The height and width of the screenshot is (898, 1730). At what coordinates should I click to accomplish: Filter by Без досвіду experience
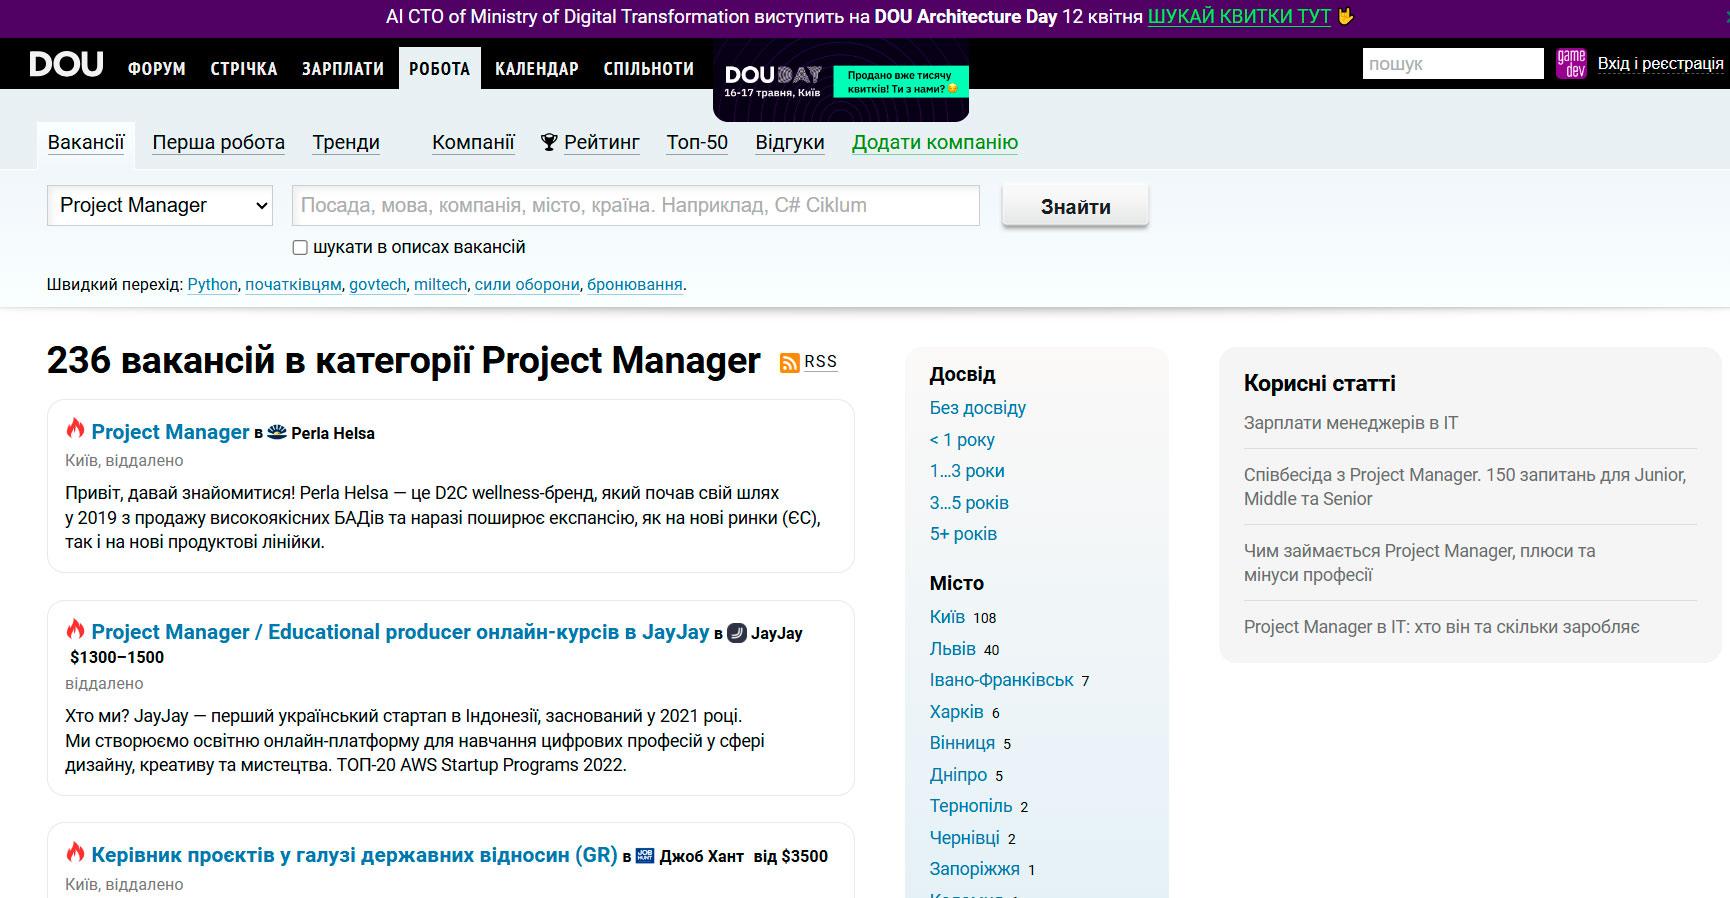pos(978,408)
